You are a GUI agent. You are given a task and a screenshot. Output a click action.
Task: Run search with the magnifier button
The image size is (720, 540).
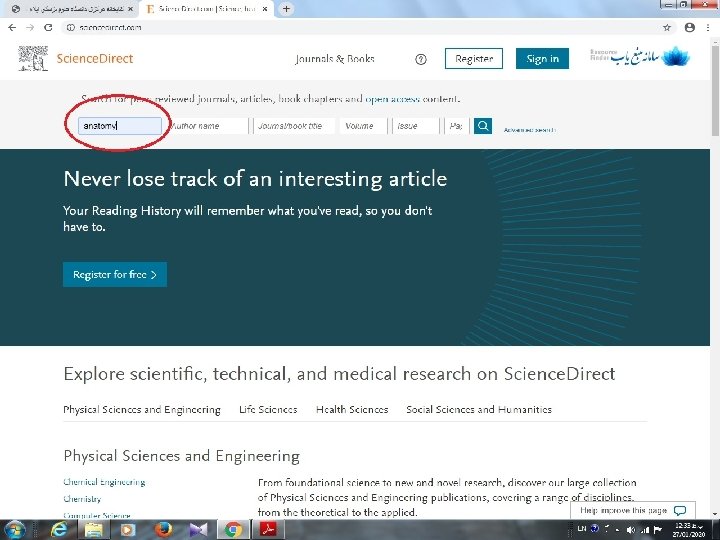click(x=483, y=126)
